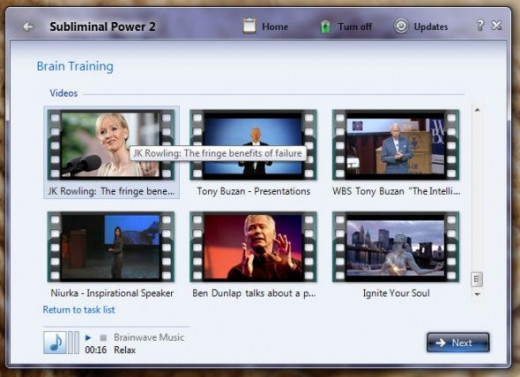Open Tony Buzan Presentations video thumbnail
The height and width of the screenshot is (377, 520).
click(x=253, y=145)
